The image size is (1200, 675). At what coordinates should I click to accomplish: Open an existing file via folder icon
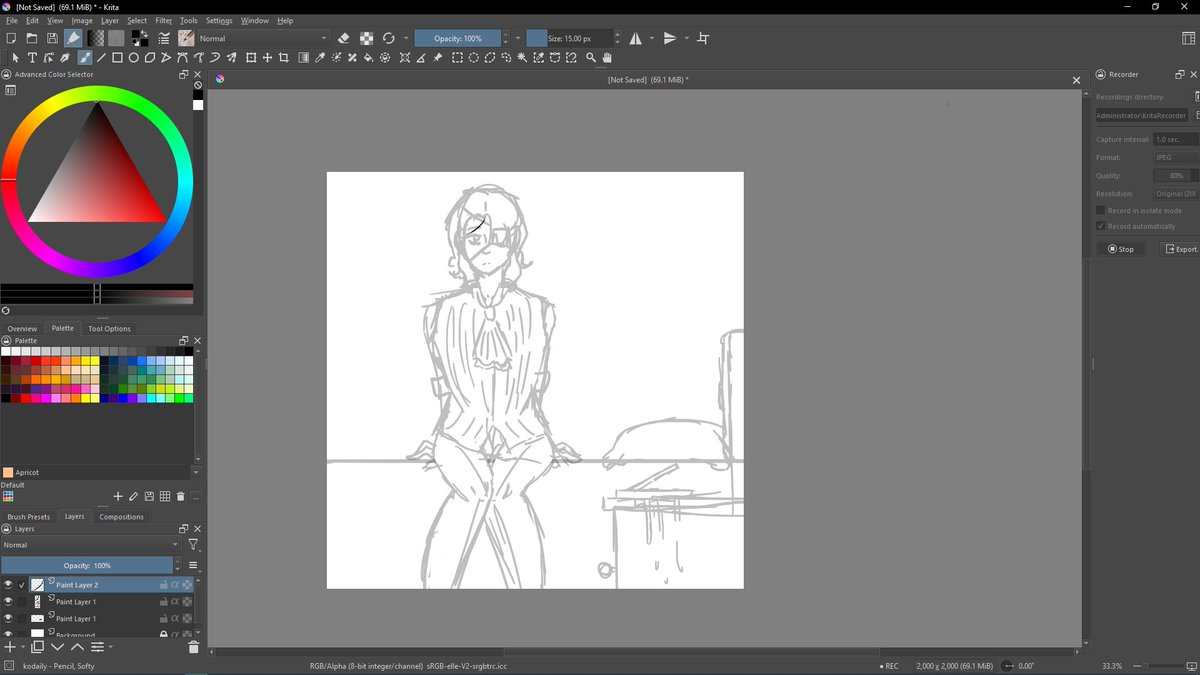pos(31,38)
